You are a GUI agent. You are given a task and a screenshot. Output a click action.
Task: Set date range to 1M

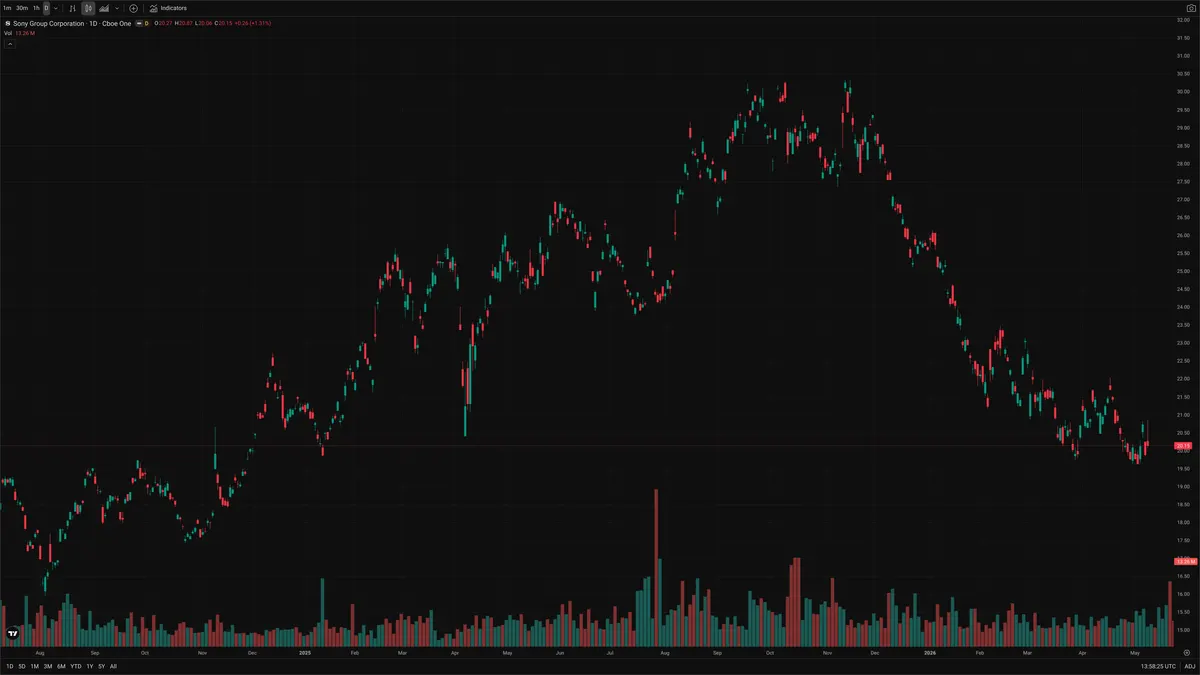(35, 666)
